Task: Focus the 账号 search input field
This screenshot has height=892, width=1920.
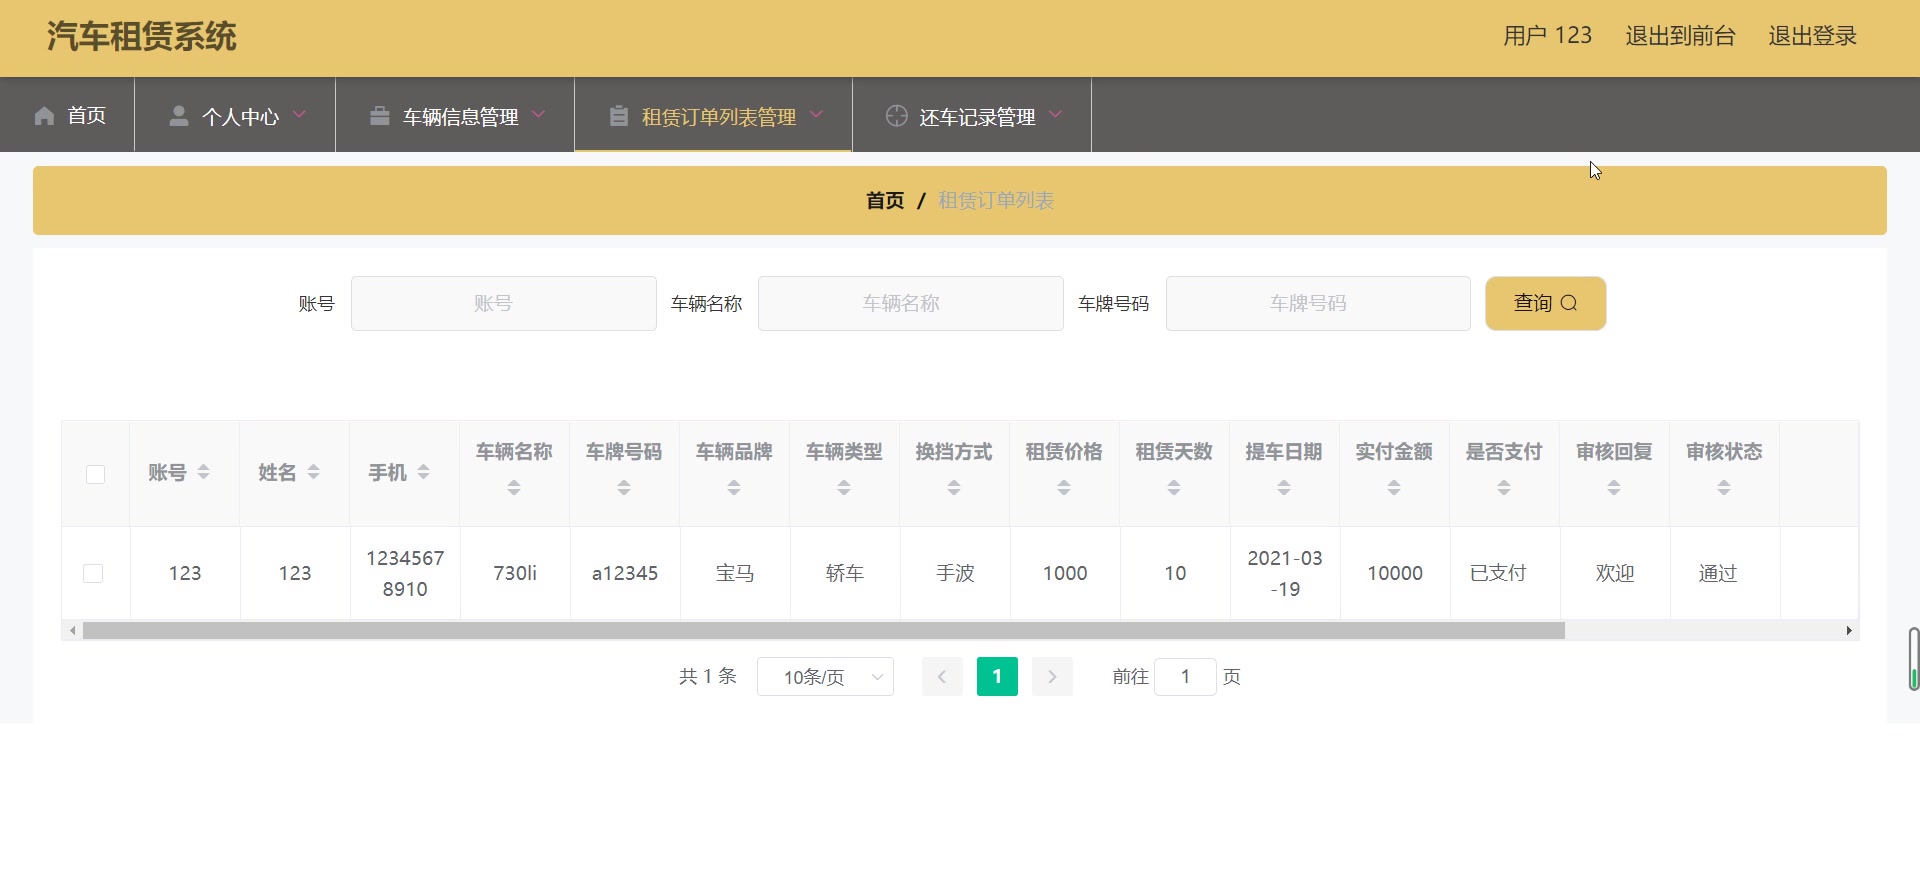Action: [x=503, y=303]
